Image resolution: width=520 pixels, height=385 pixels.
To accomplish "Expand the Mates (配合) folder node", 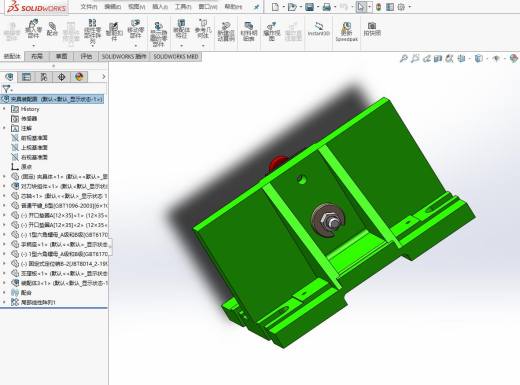I will (4, 292).
